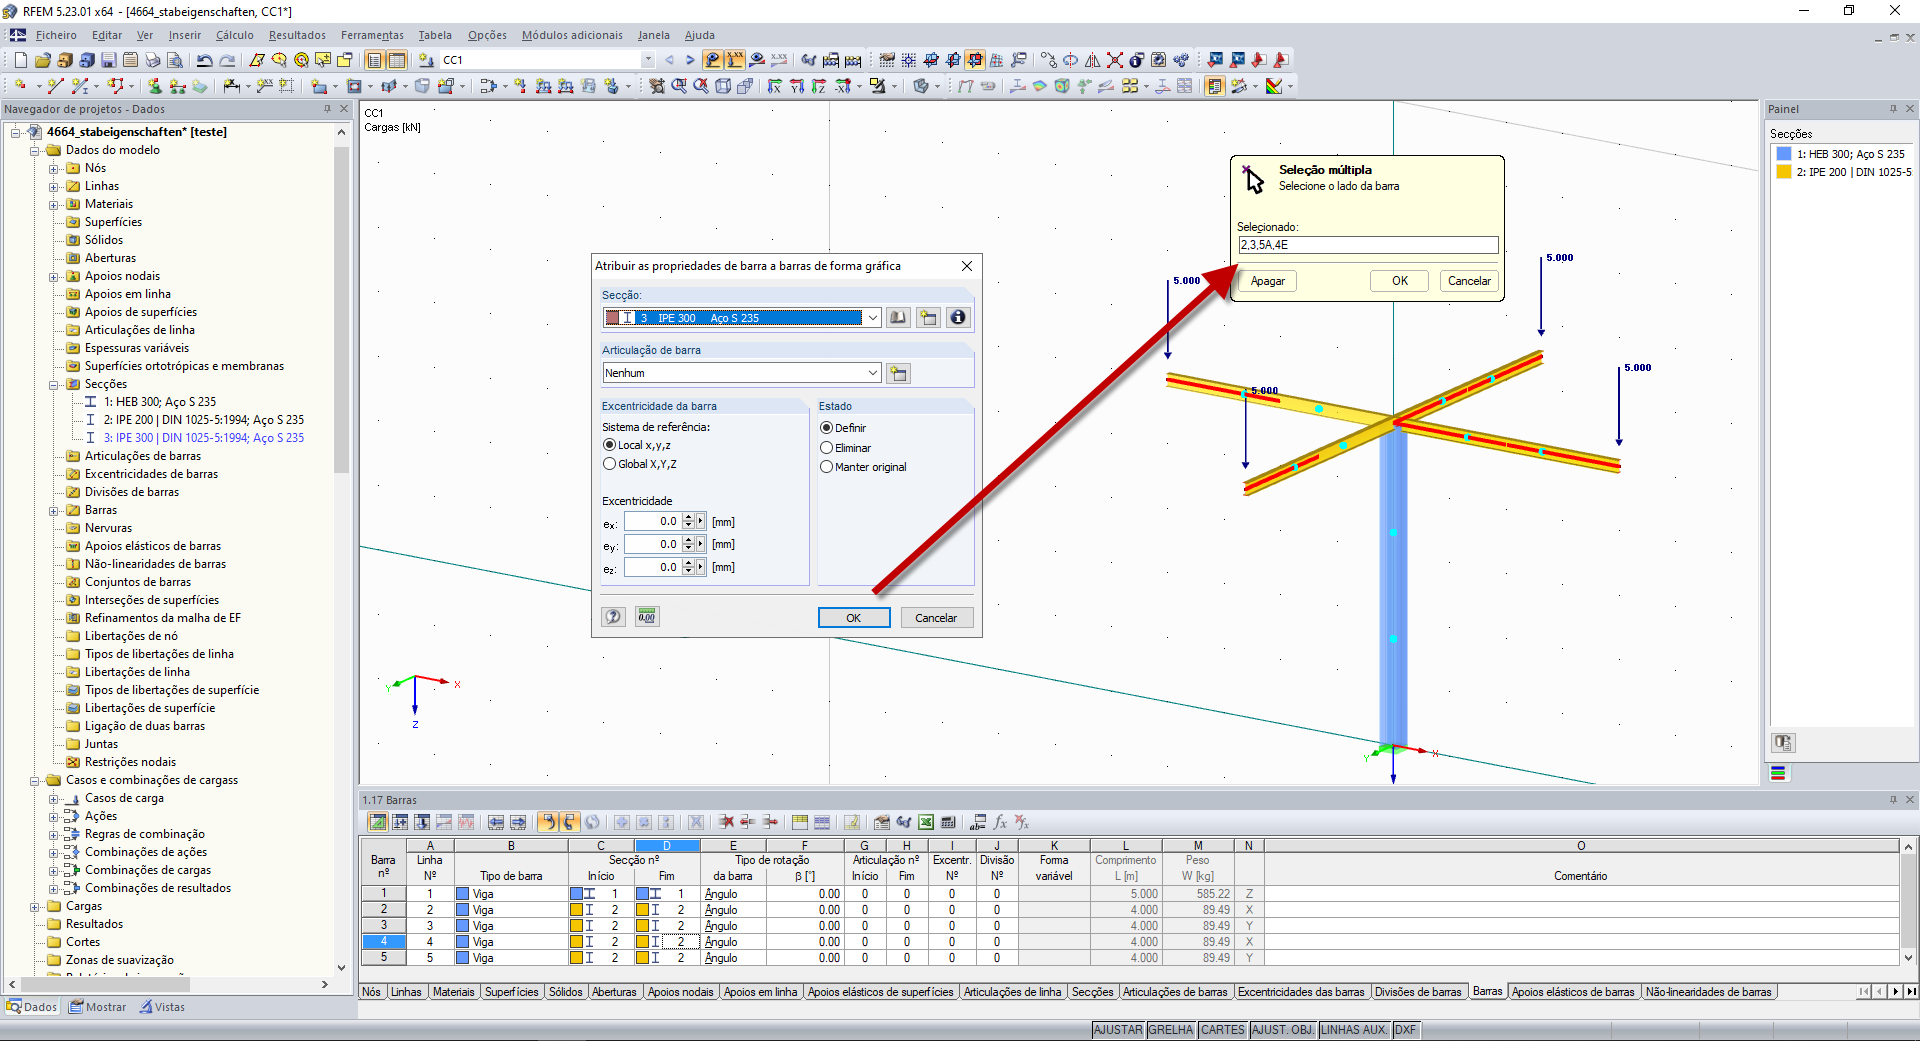This screenshot has height=1041, width=1920.
Task: Toggle the GRELHA status bar button
Action: (1171, 1030)
